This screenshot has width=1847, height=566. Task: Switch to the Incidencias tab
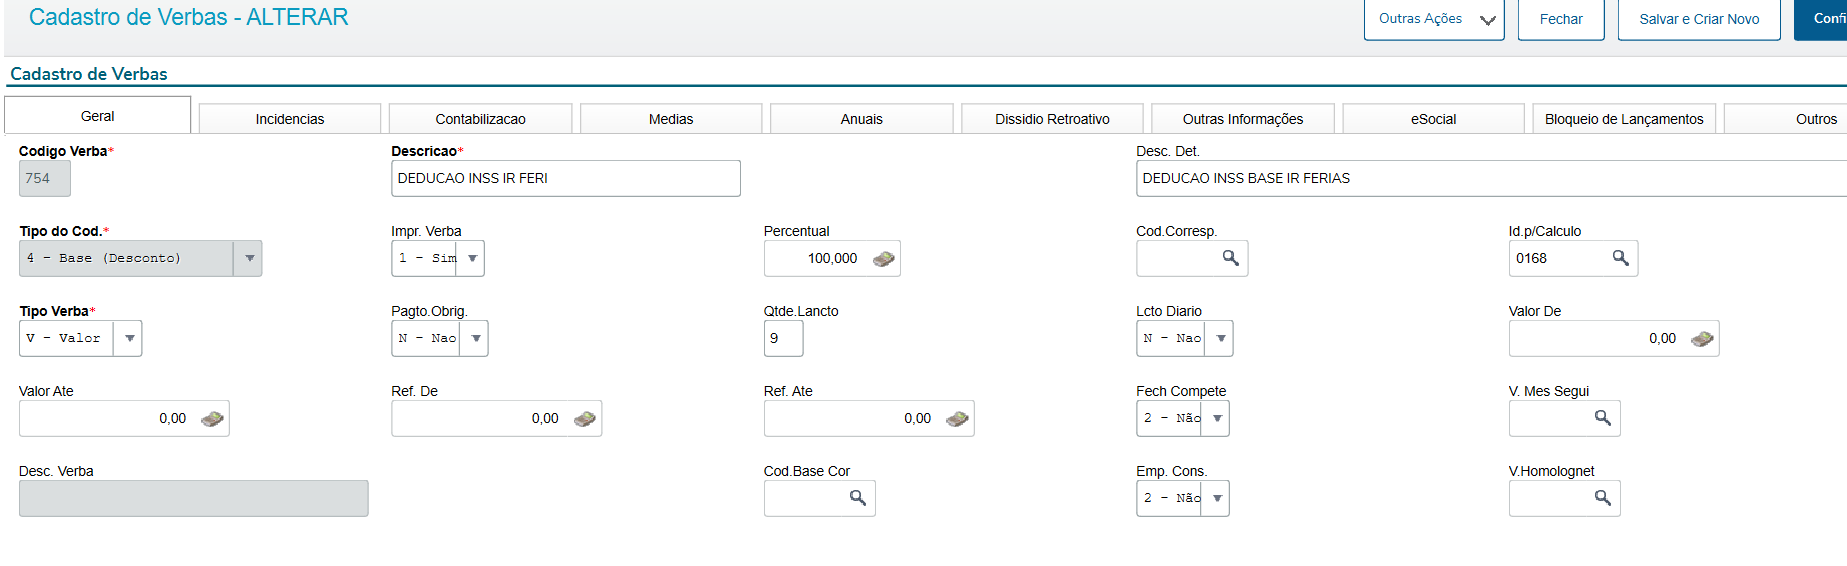(x=289, y=119)
